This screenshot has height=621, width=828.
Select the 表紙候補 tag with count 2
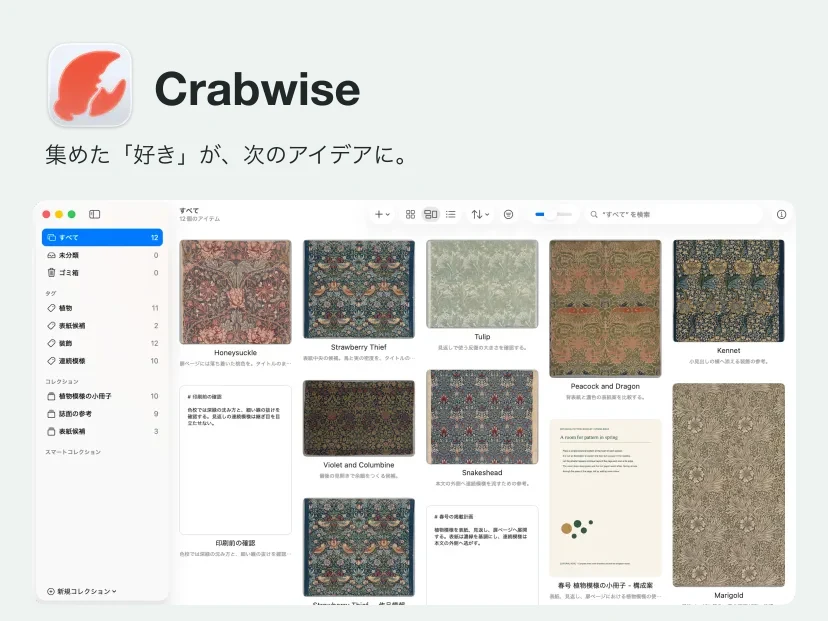coord(102,325)
